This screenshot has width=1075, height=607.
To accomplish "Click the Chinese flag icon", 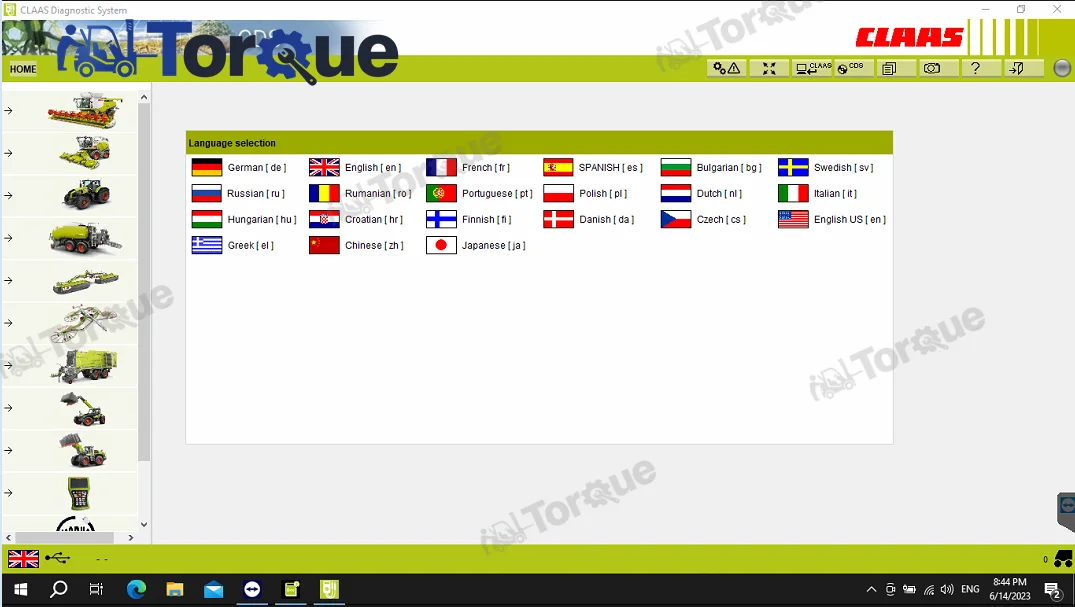I will point(324,246).
